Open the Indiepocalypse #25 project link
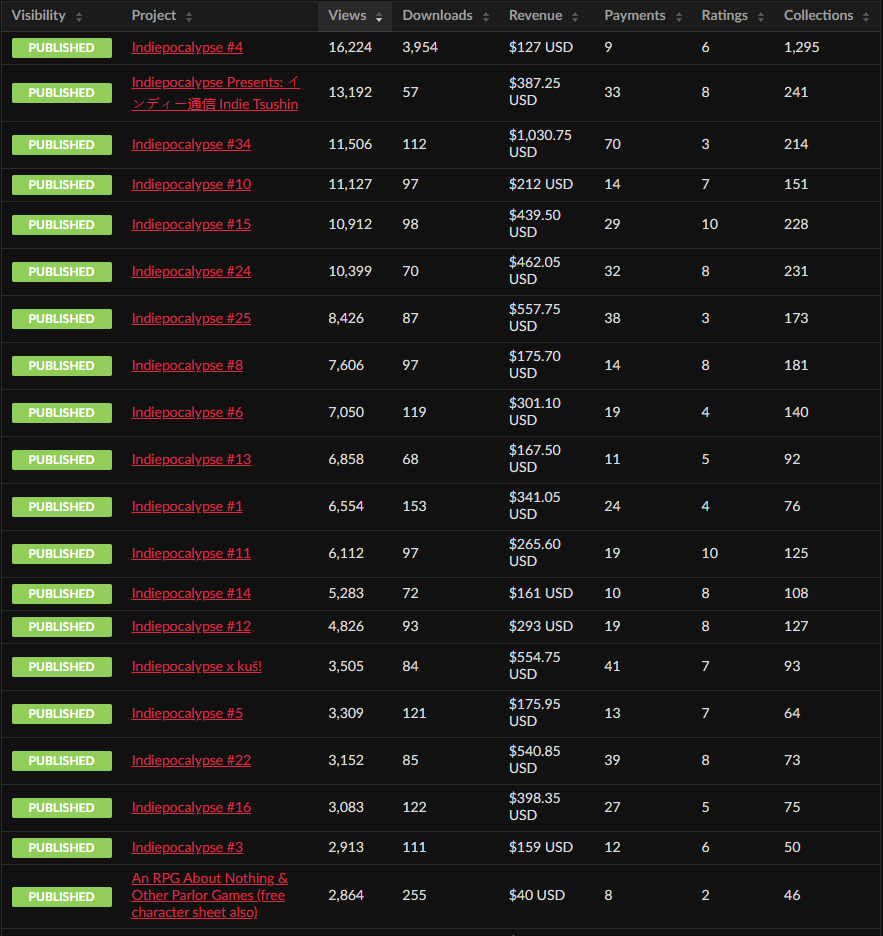The height and width of the screenshot is (936, 883). click(x=191, y=319)
